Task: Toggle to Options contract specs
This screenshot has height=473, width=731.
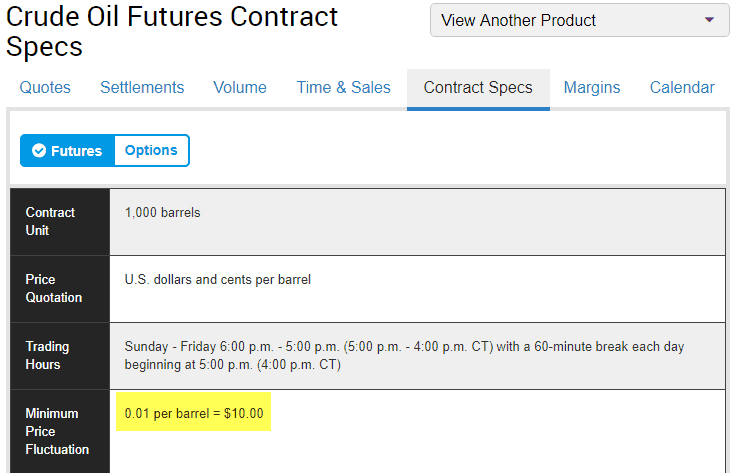Action: (151, 150)
